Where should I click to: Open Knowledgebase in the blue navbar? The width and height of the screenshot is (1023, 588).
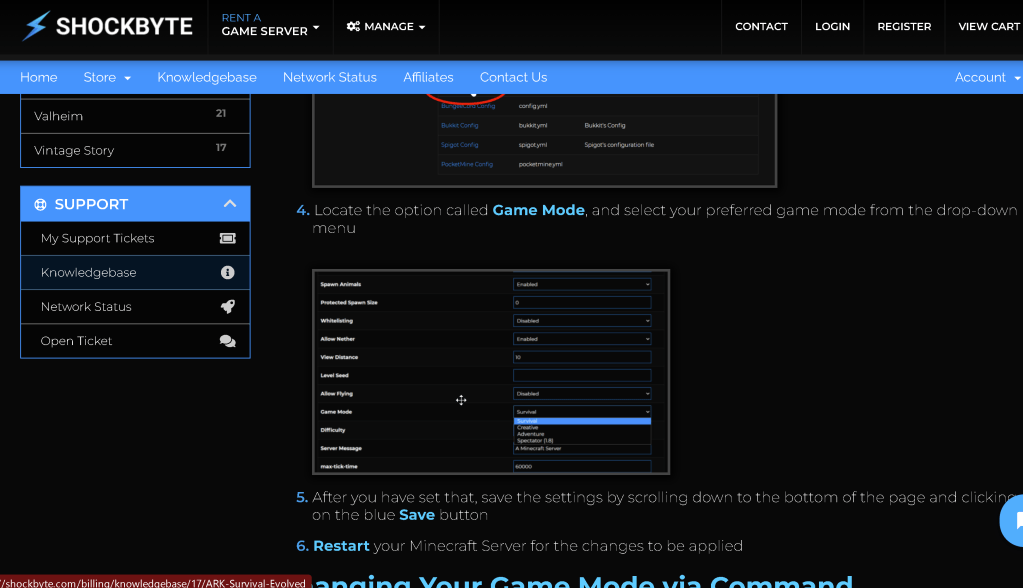(x=207, y=77)
